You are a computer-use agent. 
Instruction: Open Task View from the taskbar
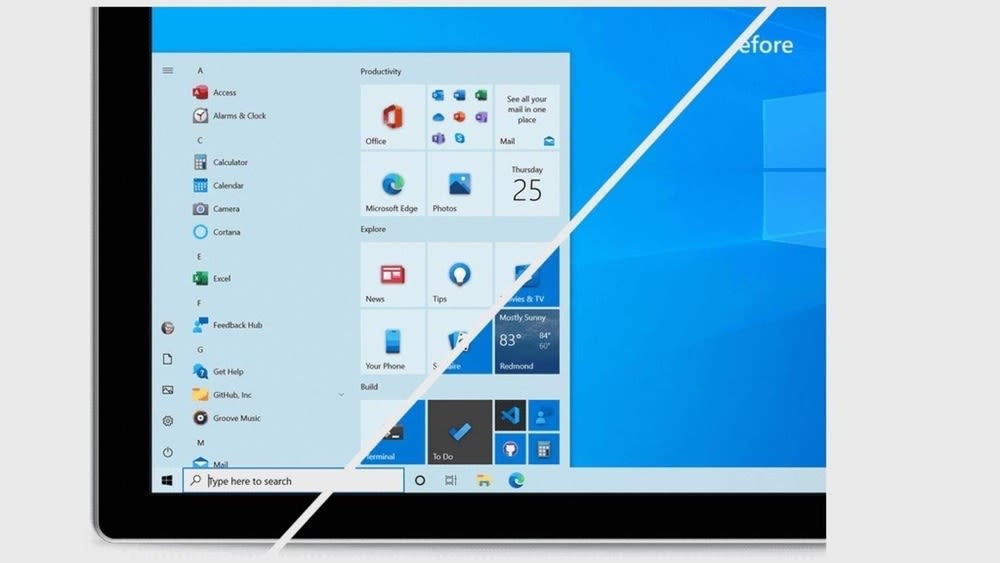coord(451,481)
